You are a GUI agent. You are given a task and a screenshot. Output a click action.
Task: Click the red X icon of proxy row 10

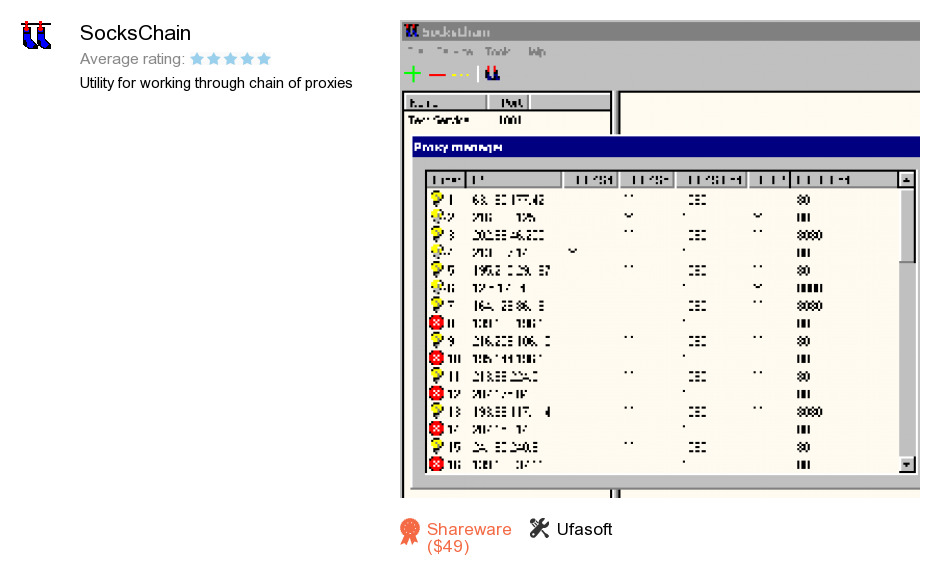pyautogui.click(x=436, y=358)
